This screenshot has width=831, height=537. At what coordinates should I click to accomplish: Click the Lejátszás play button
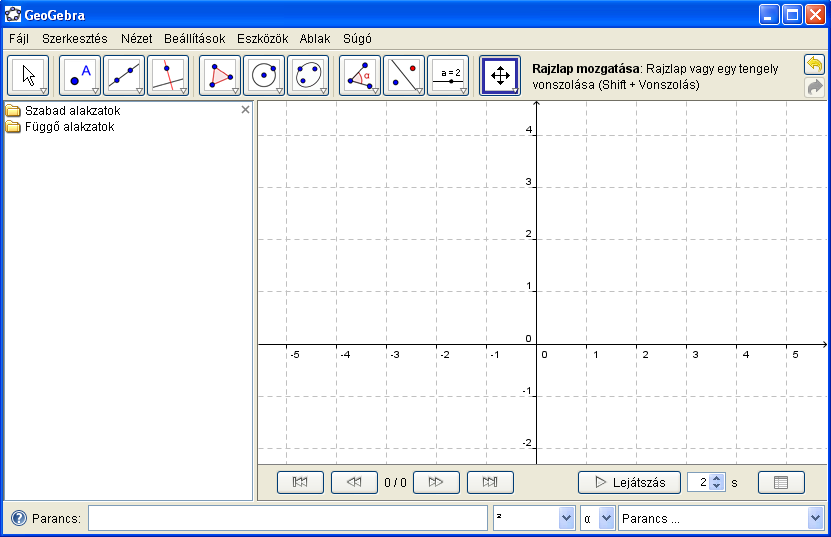(x=629, y=482)
